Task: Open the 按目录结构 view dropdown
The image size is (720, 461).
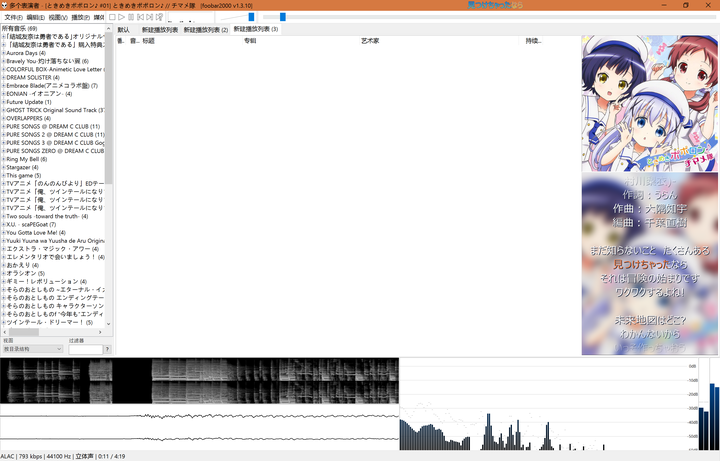Action: [x=33, y=349]
